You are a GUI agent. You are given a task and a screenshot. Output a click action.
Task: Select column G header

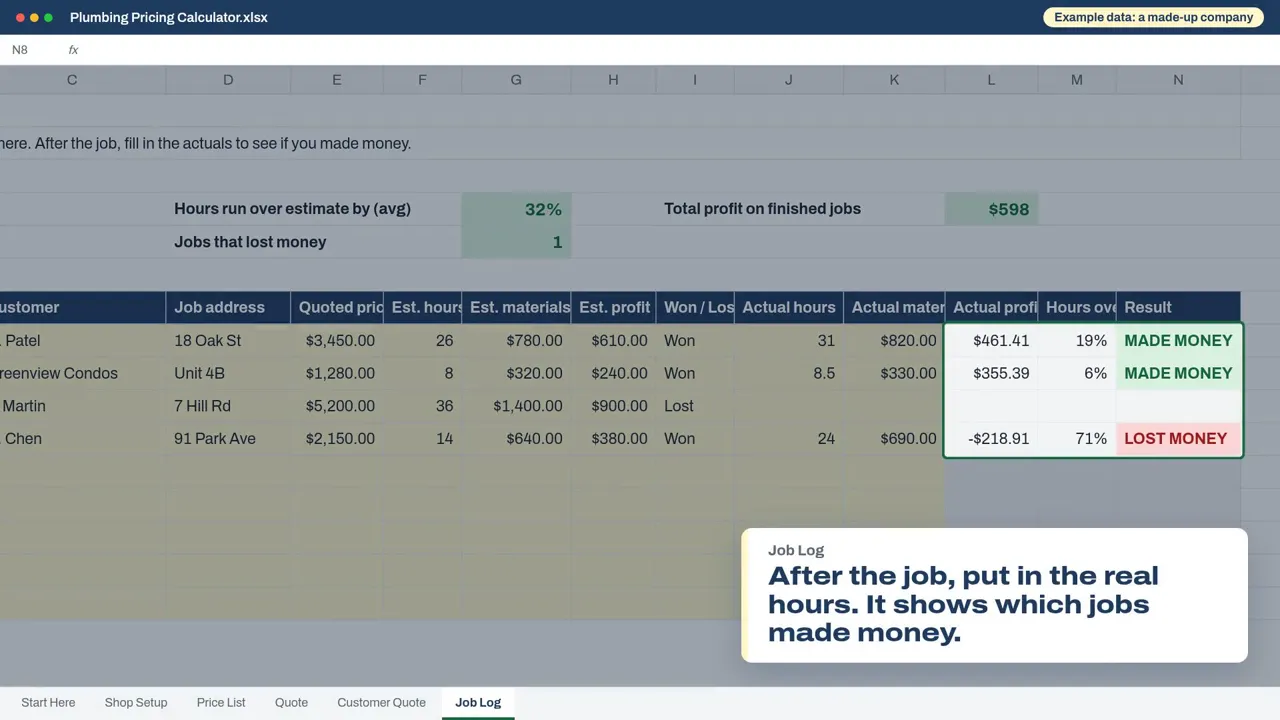(516, 80)
